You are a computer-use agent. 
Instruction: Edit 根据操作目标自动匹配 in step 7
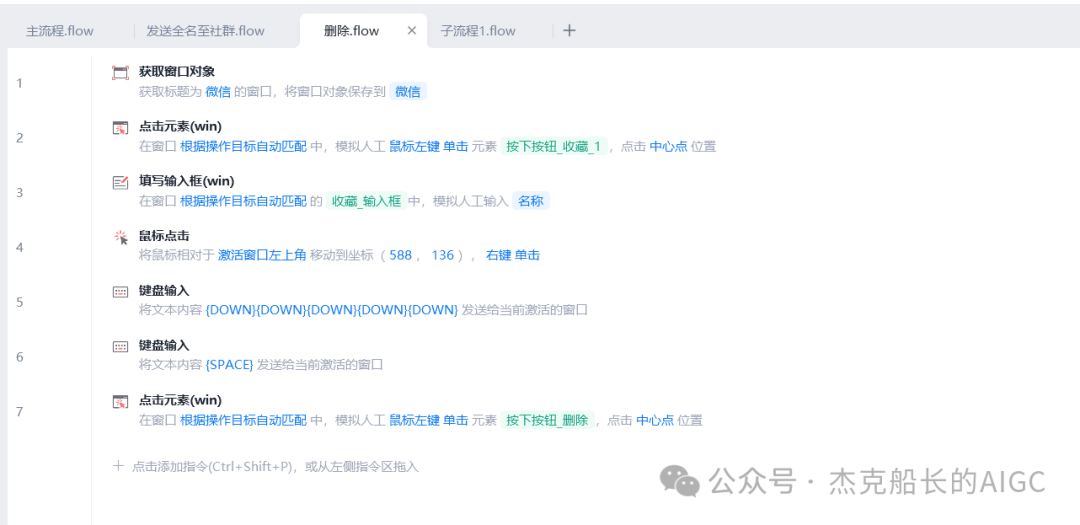click(243, 420)
